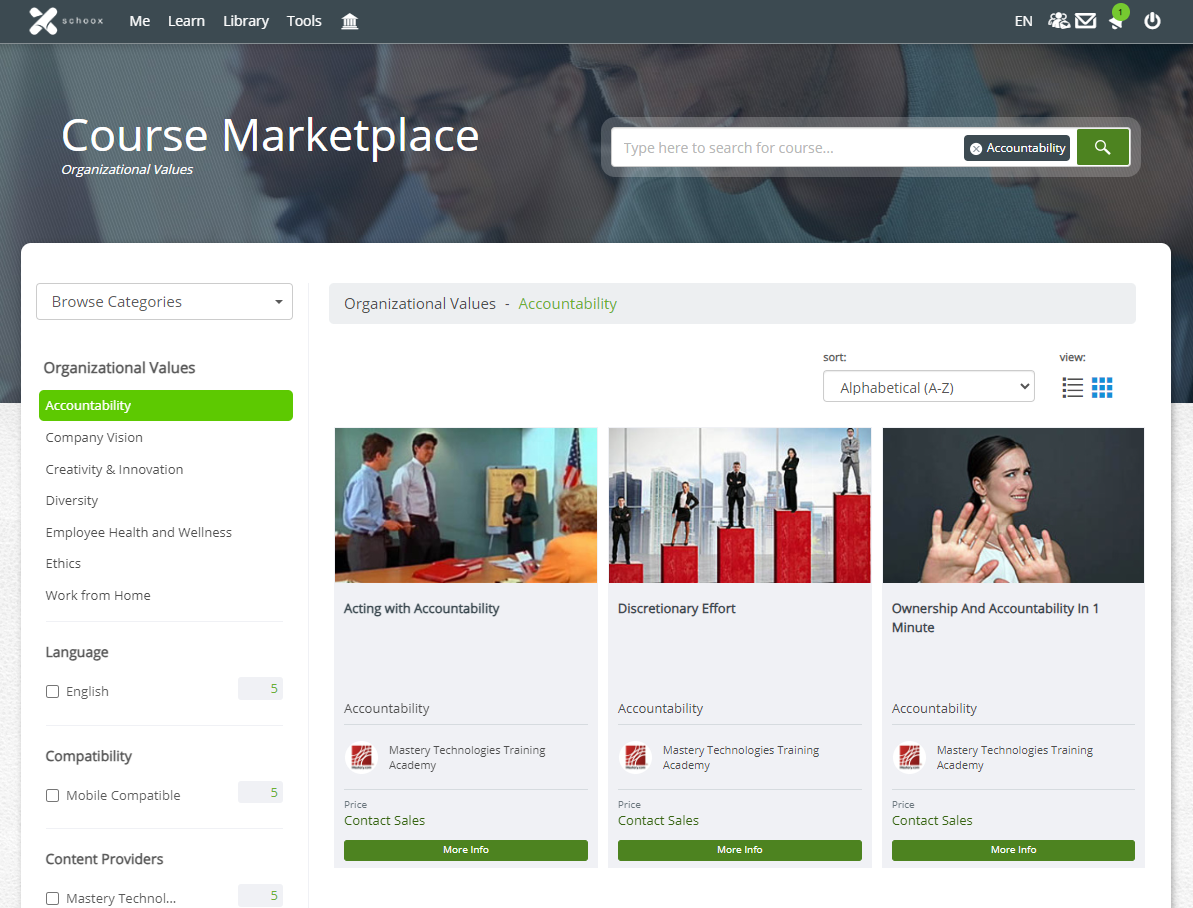Toggle the Mobile Compatible checkbox
Screen dimensions: 1193x908
point(52,795)
